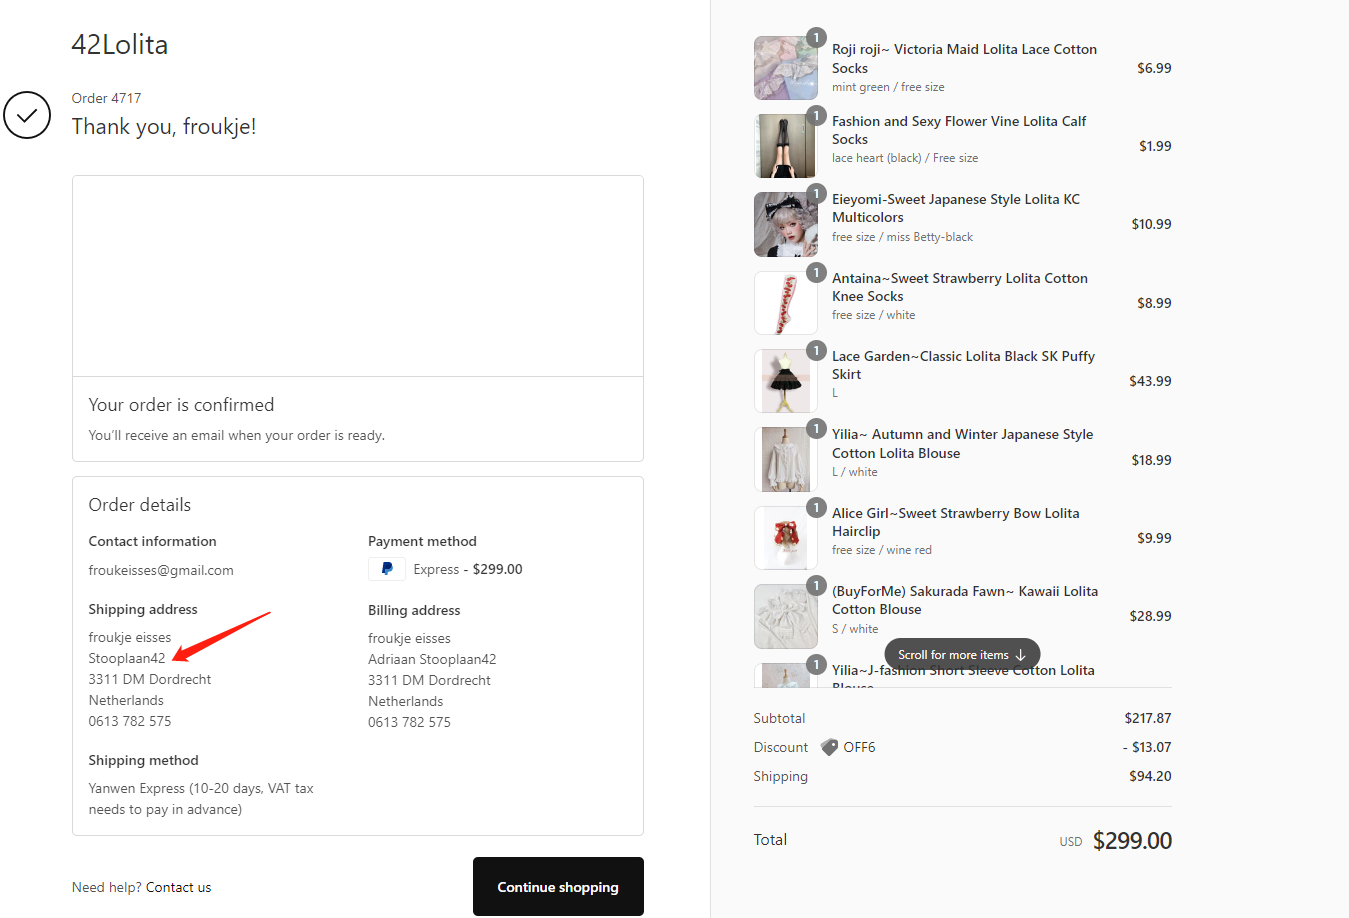
Task: Click the $217.87 subtotal value
Action: 1148,718
